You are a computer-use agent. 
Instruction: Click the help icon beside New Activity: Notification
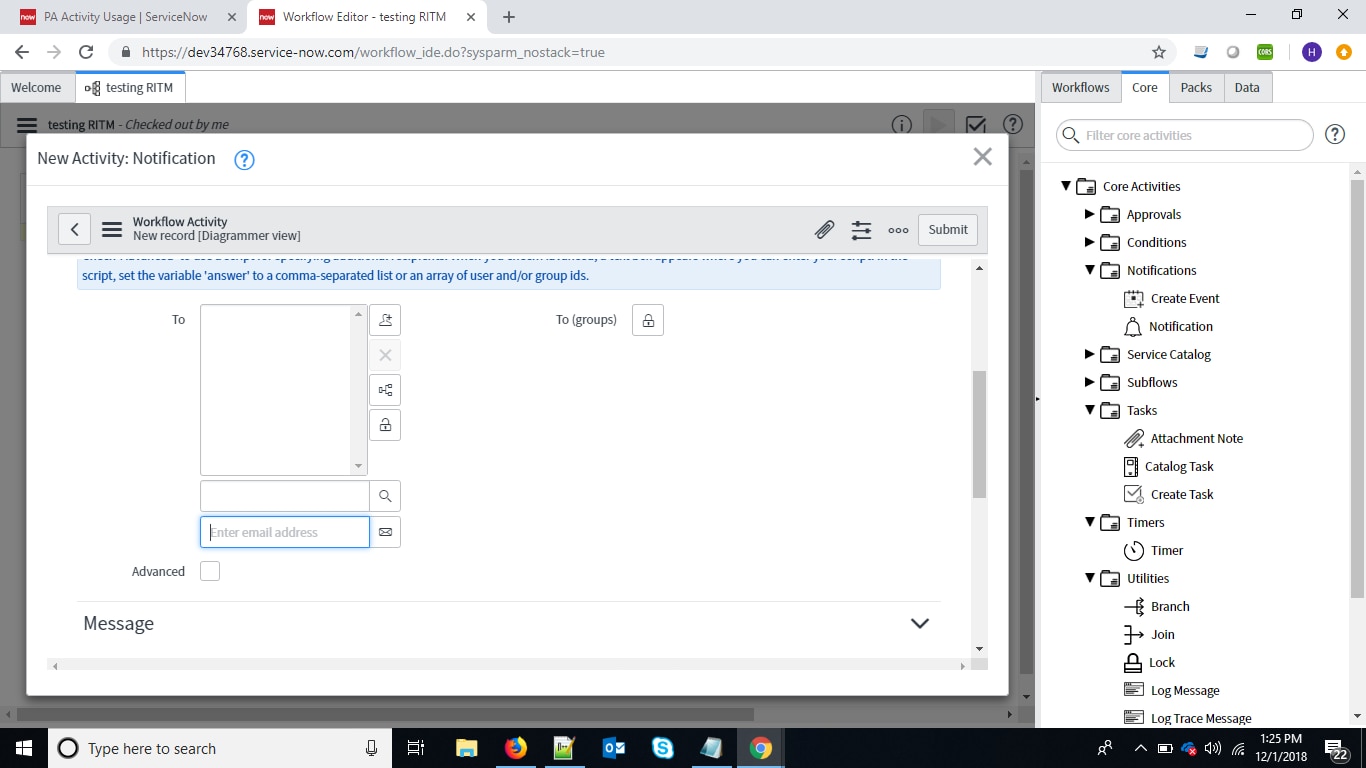pyautogui.click(x=244, y=160)
